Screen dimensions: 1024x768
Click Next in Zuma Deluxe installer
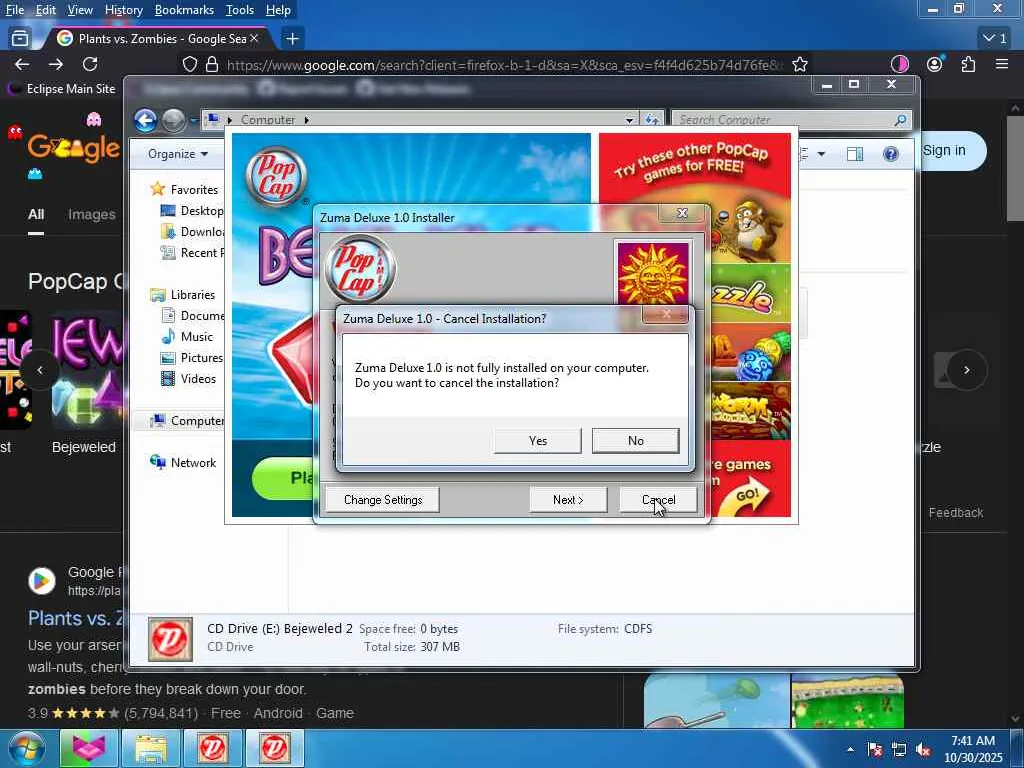568,500
